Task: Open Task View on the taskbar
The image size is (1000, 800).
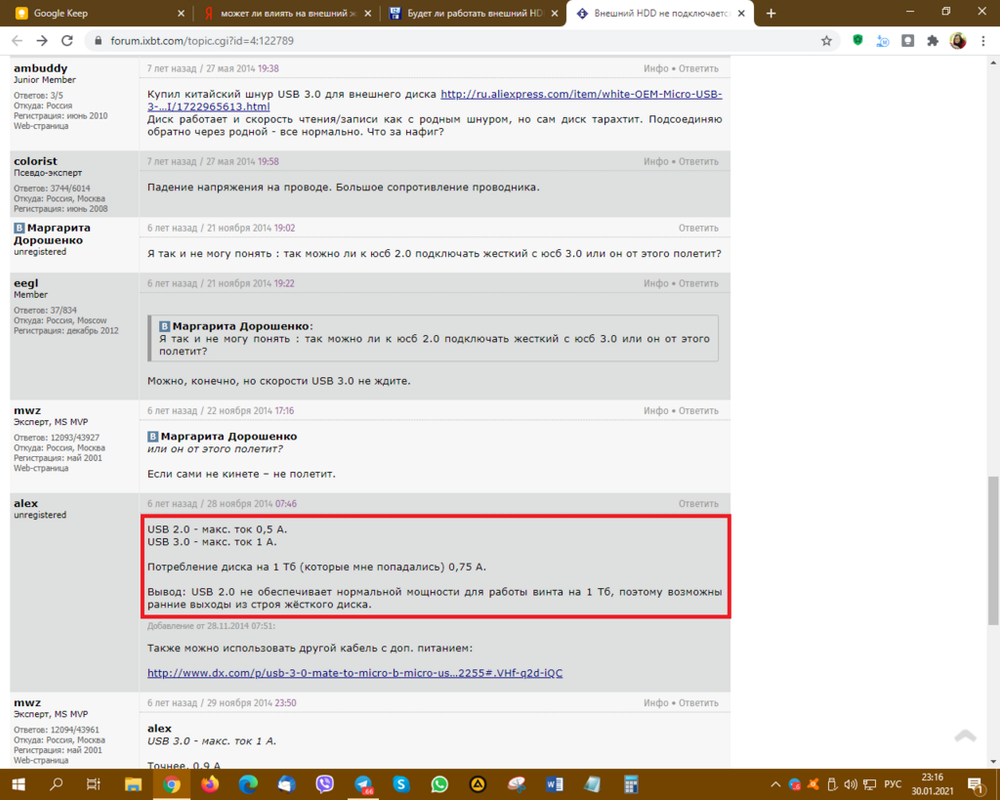Action: click(94, 784)
